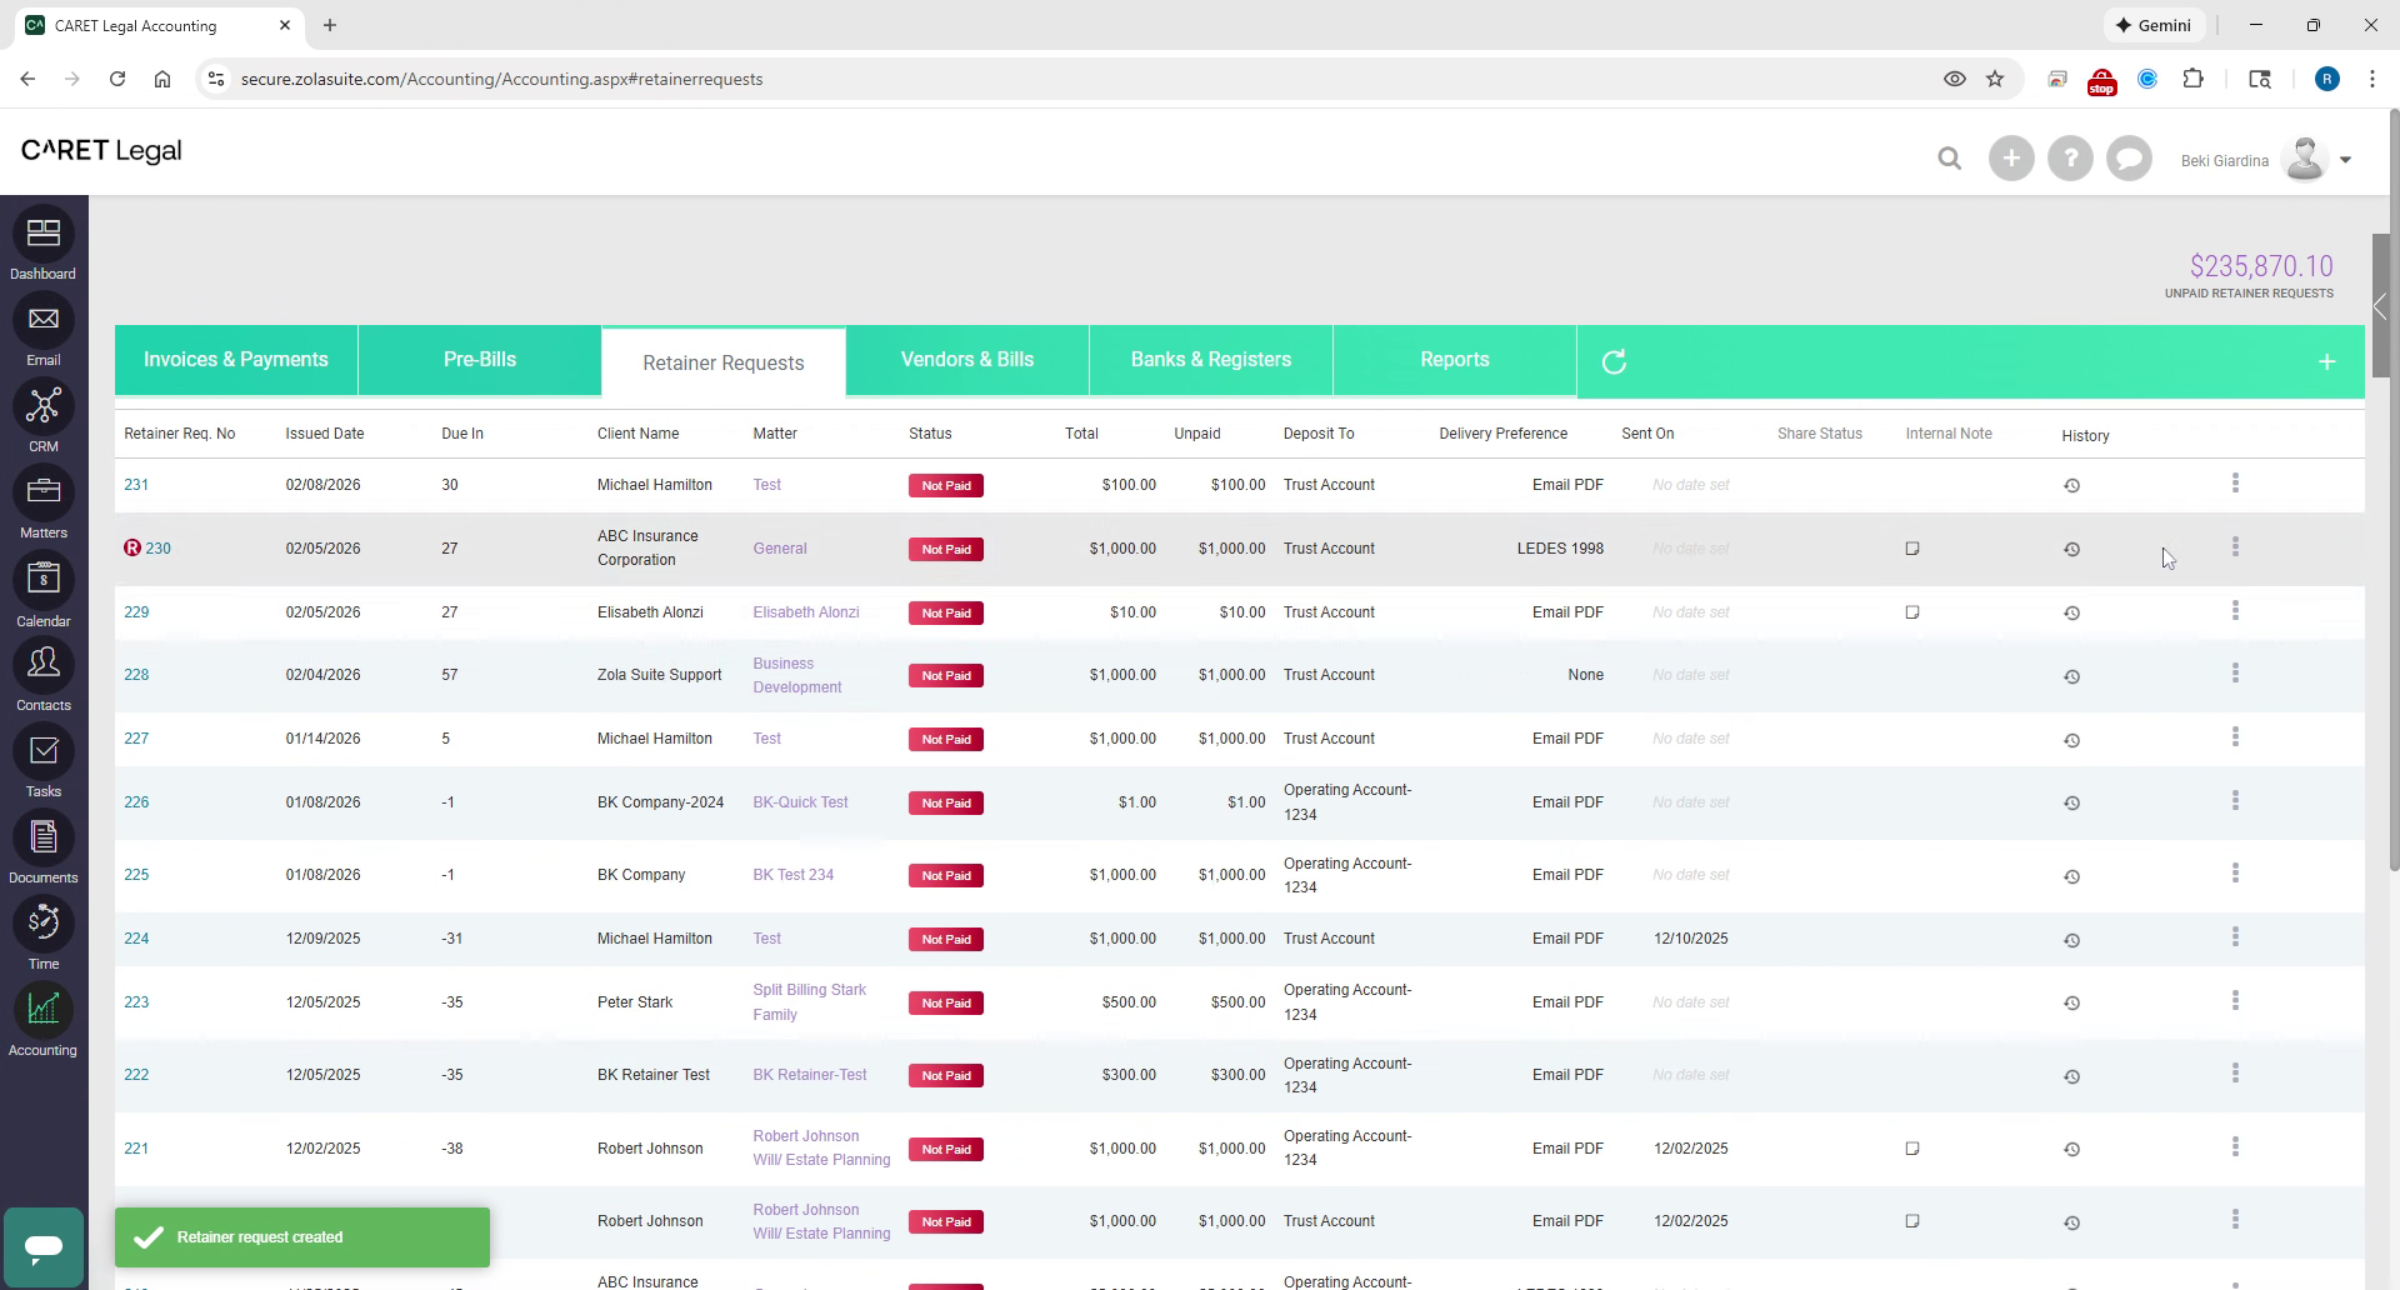
Task: Add new retainer request with plus icon
Action: [2327, 362]
